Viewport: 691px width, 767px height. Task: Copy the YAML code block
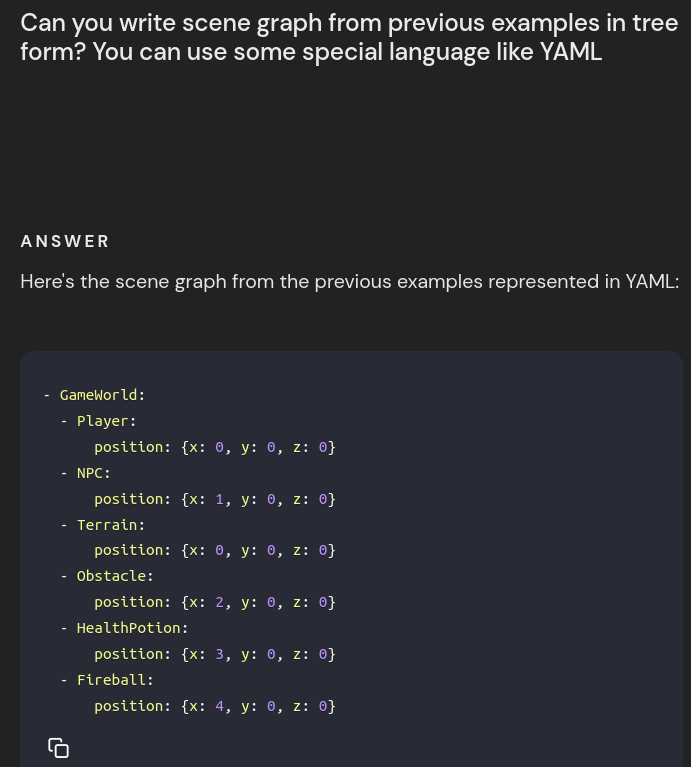58,747
